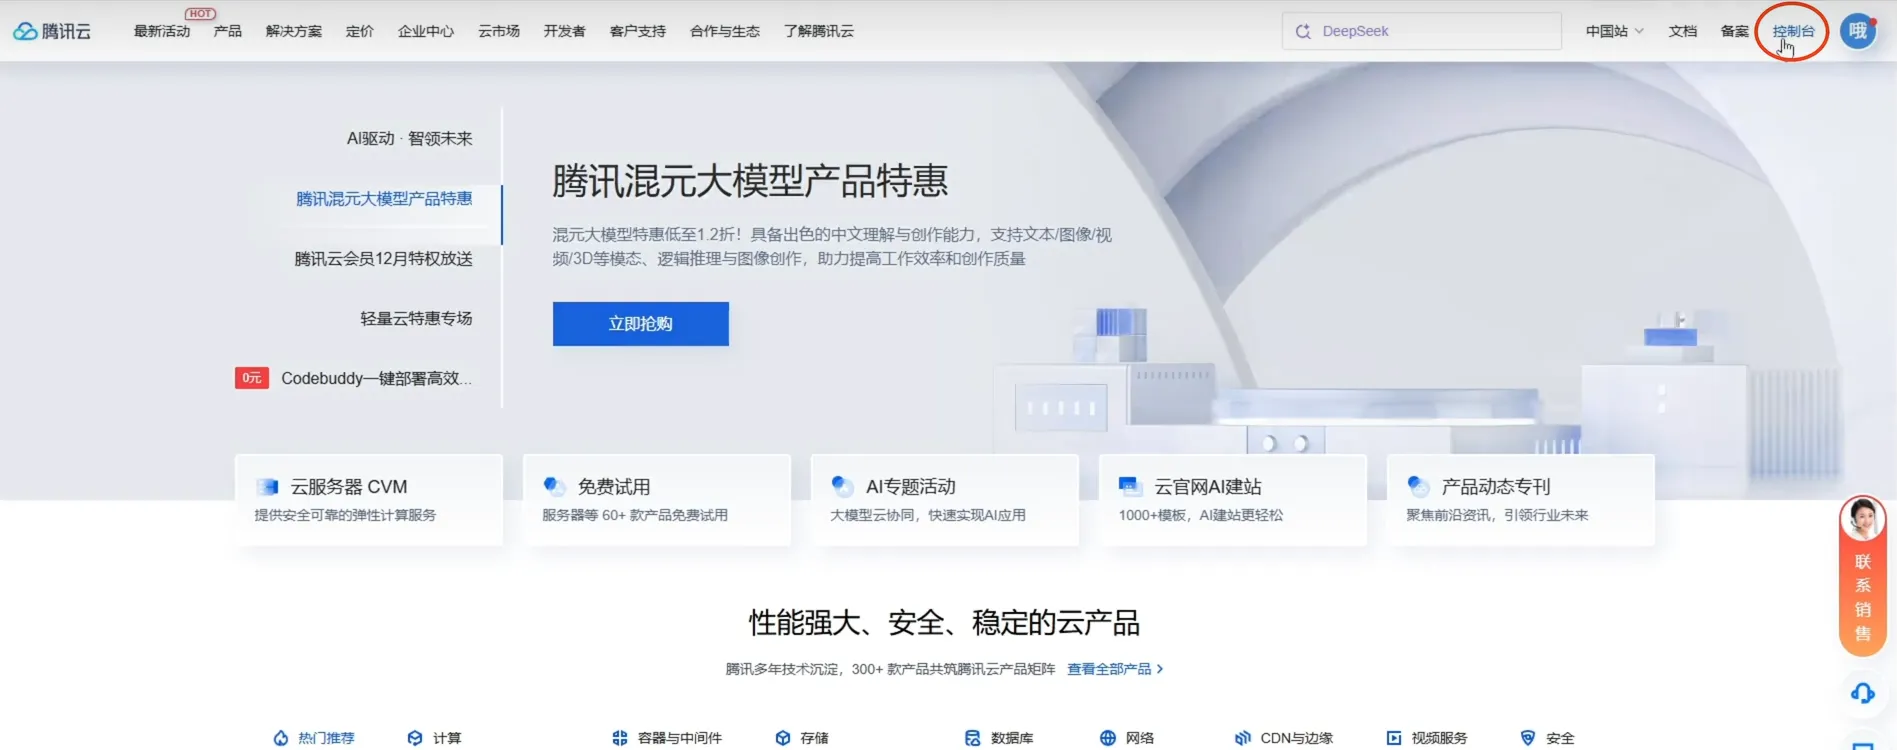This screenshot has height=750, width=1897.
Task: Open the user avatar icon
Action: (x=1857, y=31)
